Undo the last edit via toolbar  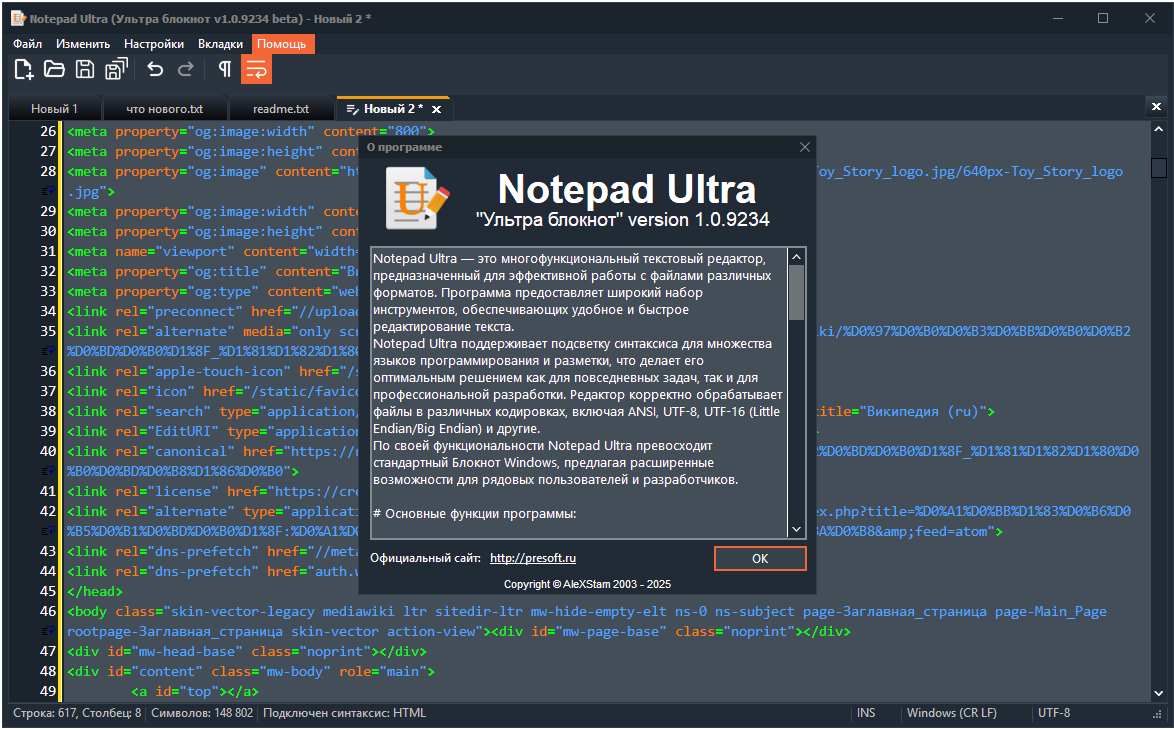coord(155,69)
